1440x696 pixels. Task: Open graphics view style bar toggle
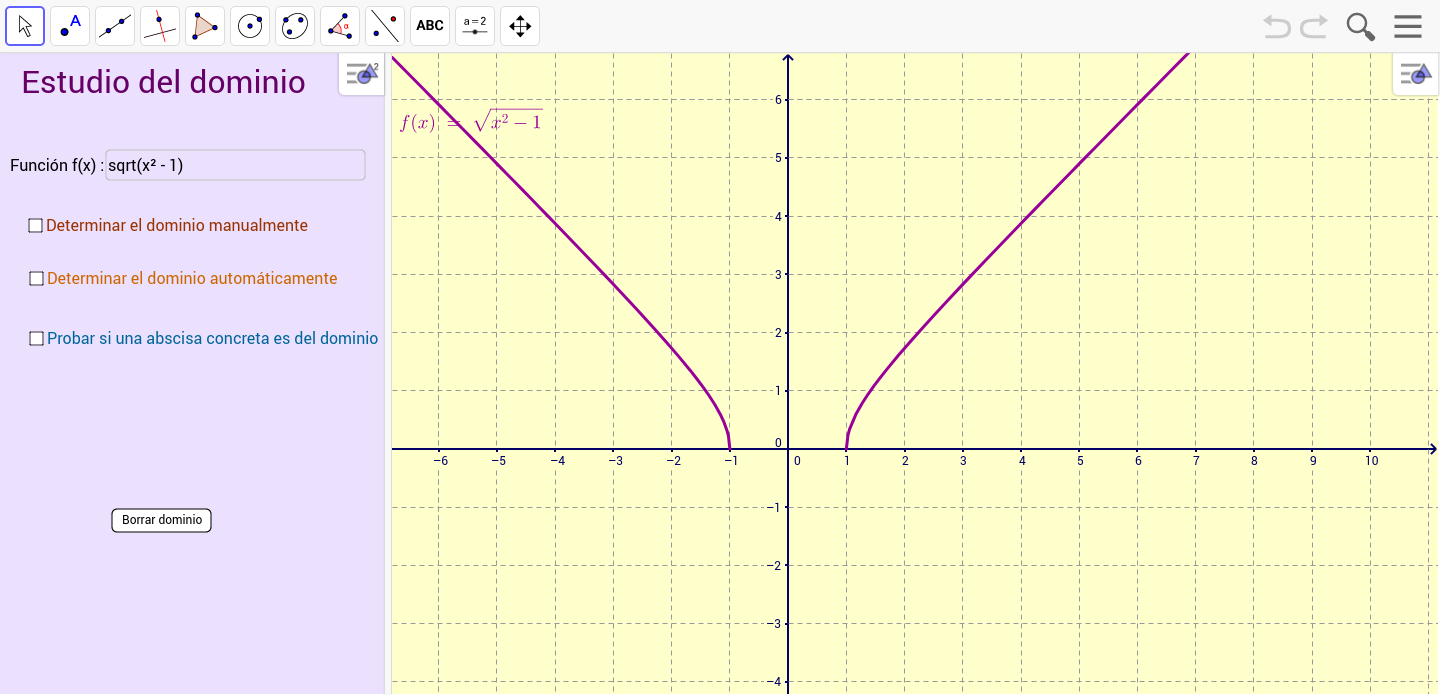[x=1415, y=74]
